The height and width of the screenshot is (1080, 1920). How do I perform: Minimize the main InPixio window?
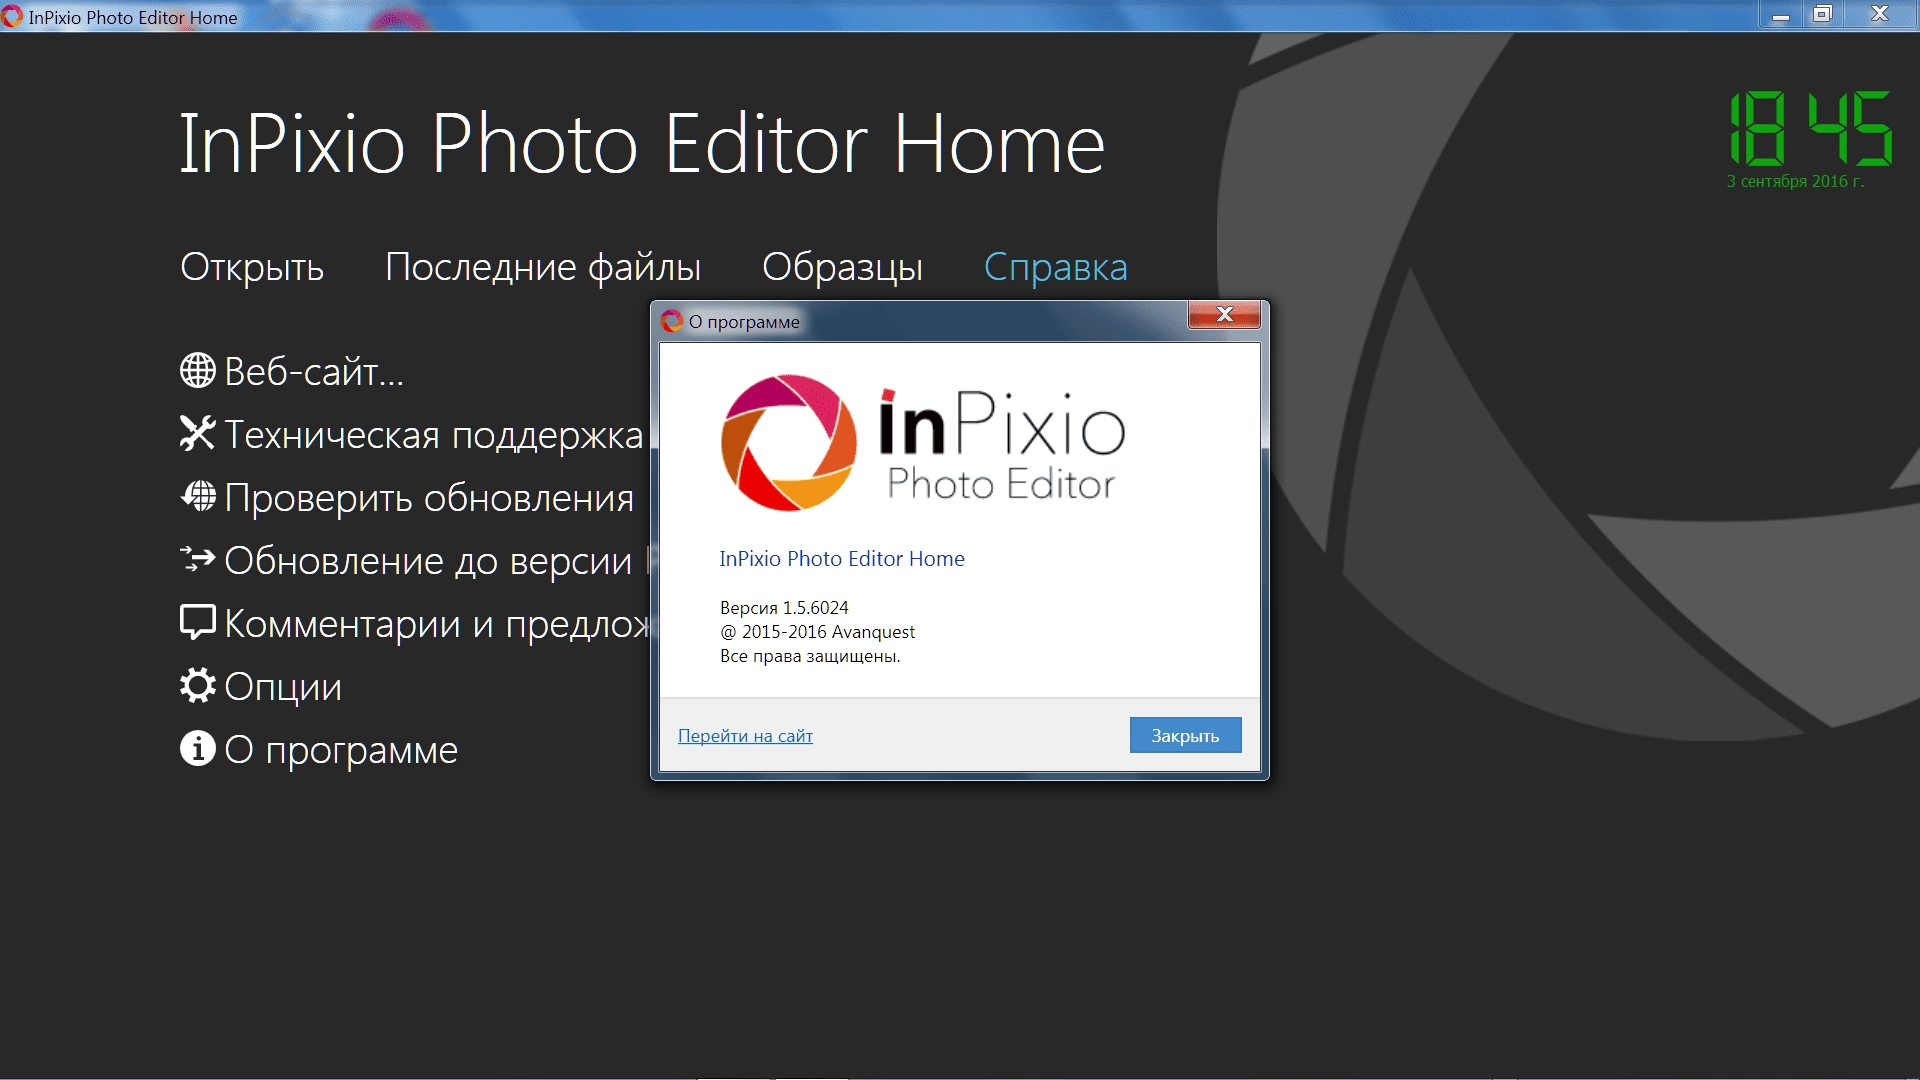(x=1781, y=15)
